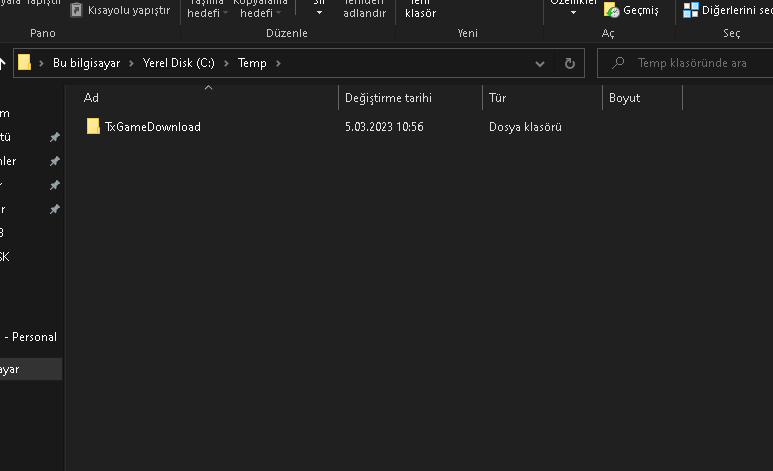Select the TxGameDownload folder icon
773x471 pixels.
pyautogui.click(x=93, y=126)
